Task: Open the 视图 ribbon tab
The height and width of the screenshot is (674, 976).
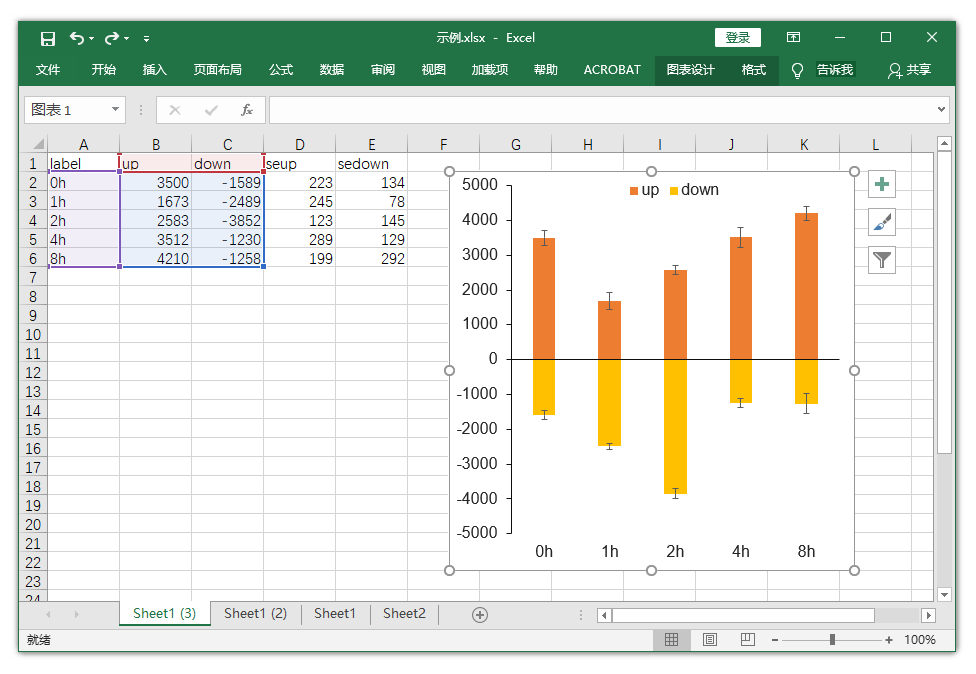Action: click(x=433, y=70)
